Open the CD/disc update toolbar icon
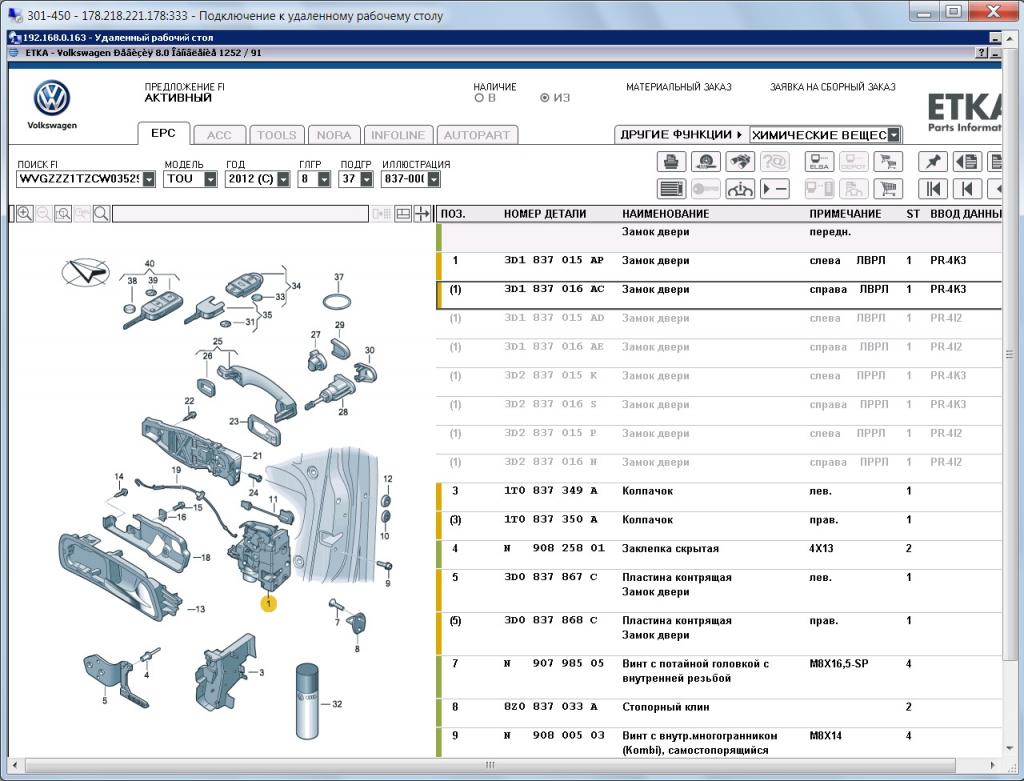This screenshot has width=1024, height=781. [706, 161]
